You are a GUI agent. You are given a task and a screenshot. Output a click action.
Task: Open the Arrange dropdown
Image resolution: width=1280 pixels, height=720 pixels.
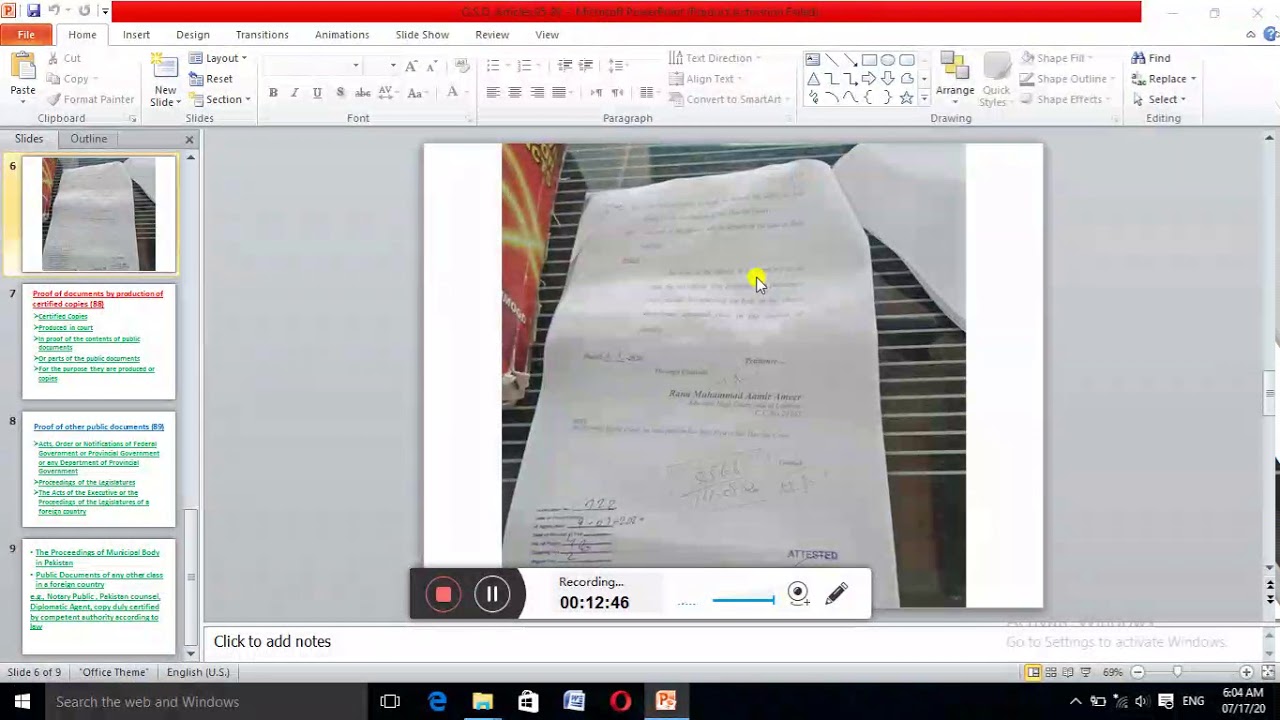[x=955, y=79]
